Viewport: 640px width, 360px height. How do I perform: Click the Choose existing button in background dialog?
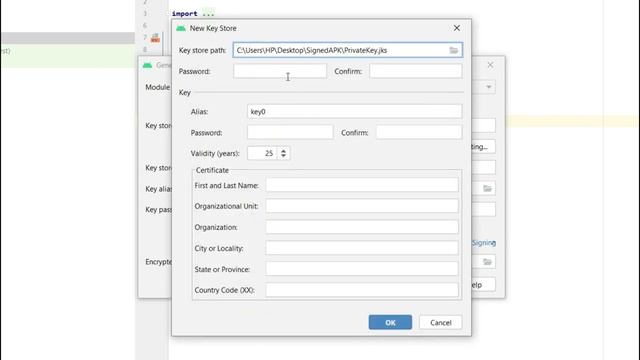484,147
